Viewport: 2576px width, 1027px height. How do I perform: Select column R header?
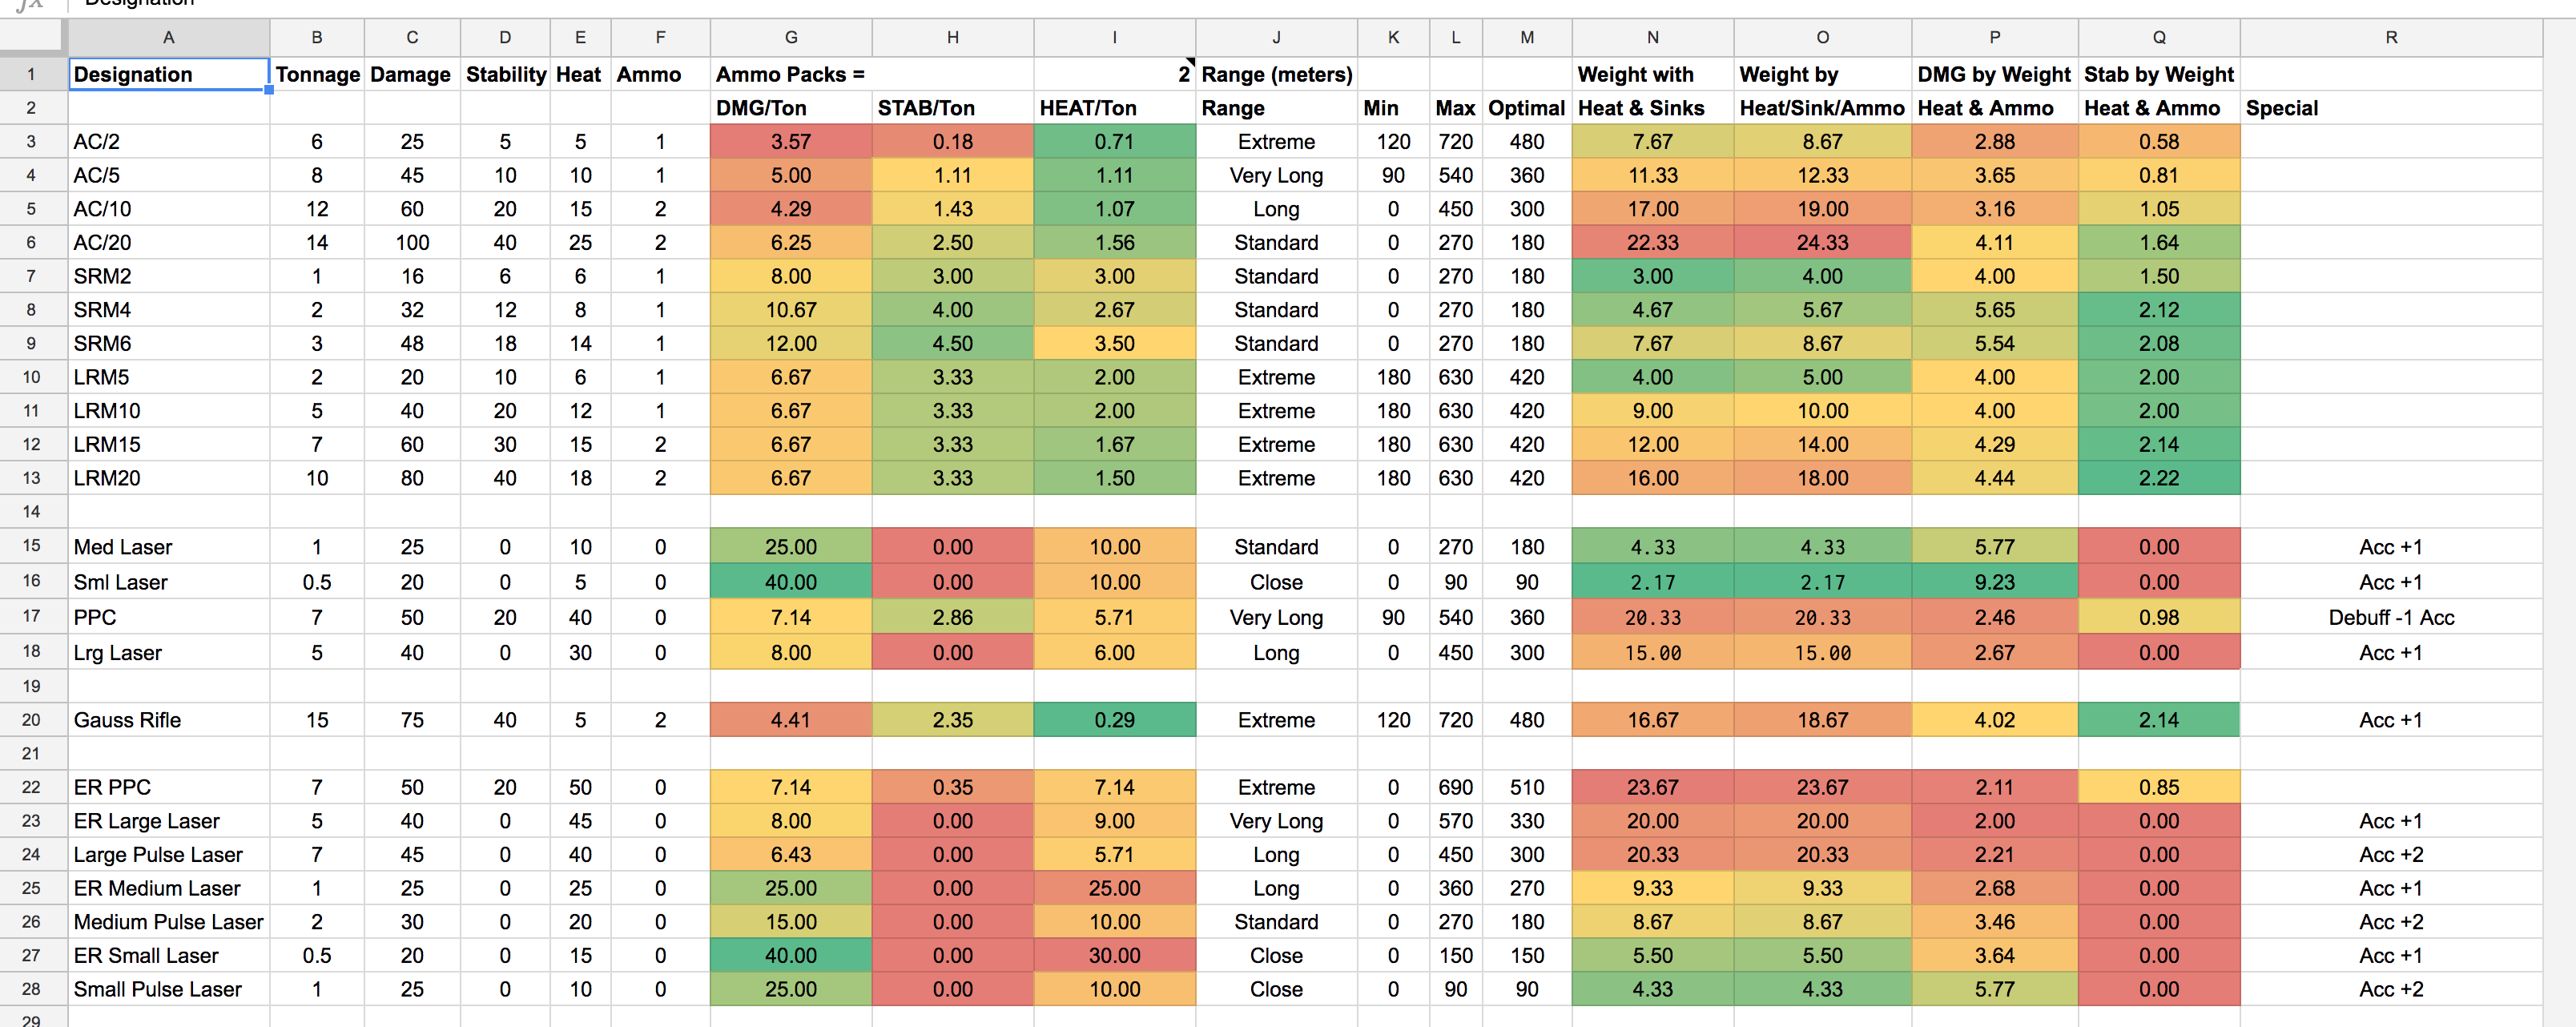(x=2390, y=37)
